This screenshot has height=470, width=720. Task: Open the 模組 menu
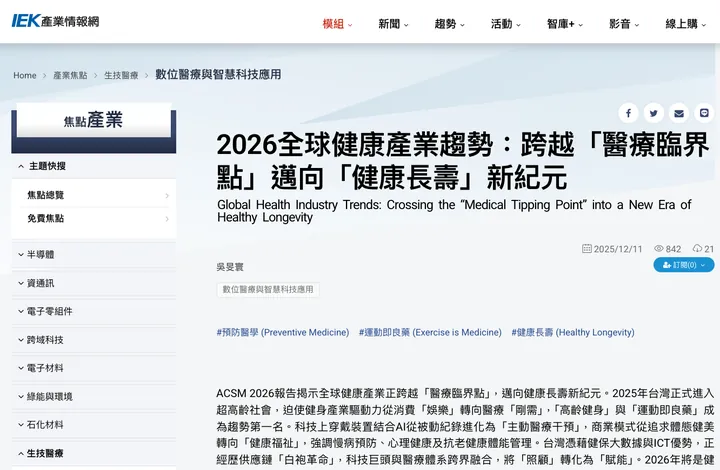click(338, 24)
